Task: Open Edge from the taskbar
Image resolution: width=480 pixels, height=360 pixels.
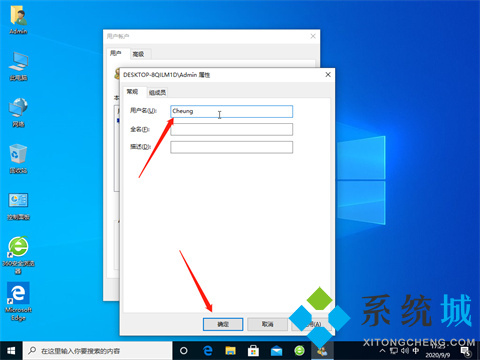Action: click(x=208, y=351)
